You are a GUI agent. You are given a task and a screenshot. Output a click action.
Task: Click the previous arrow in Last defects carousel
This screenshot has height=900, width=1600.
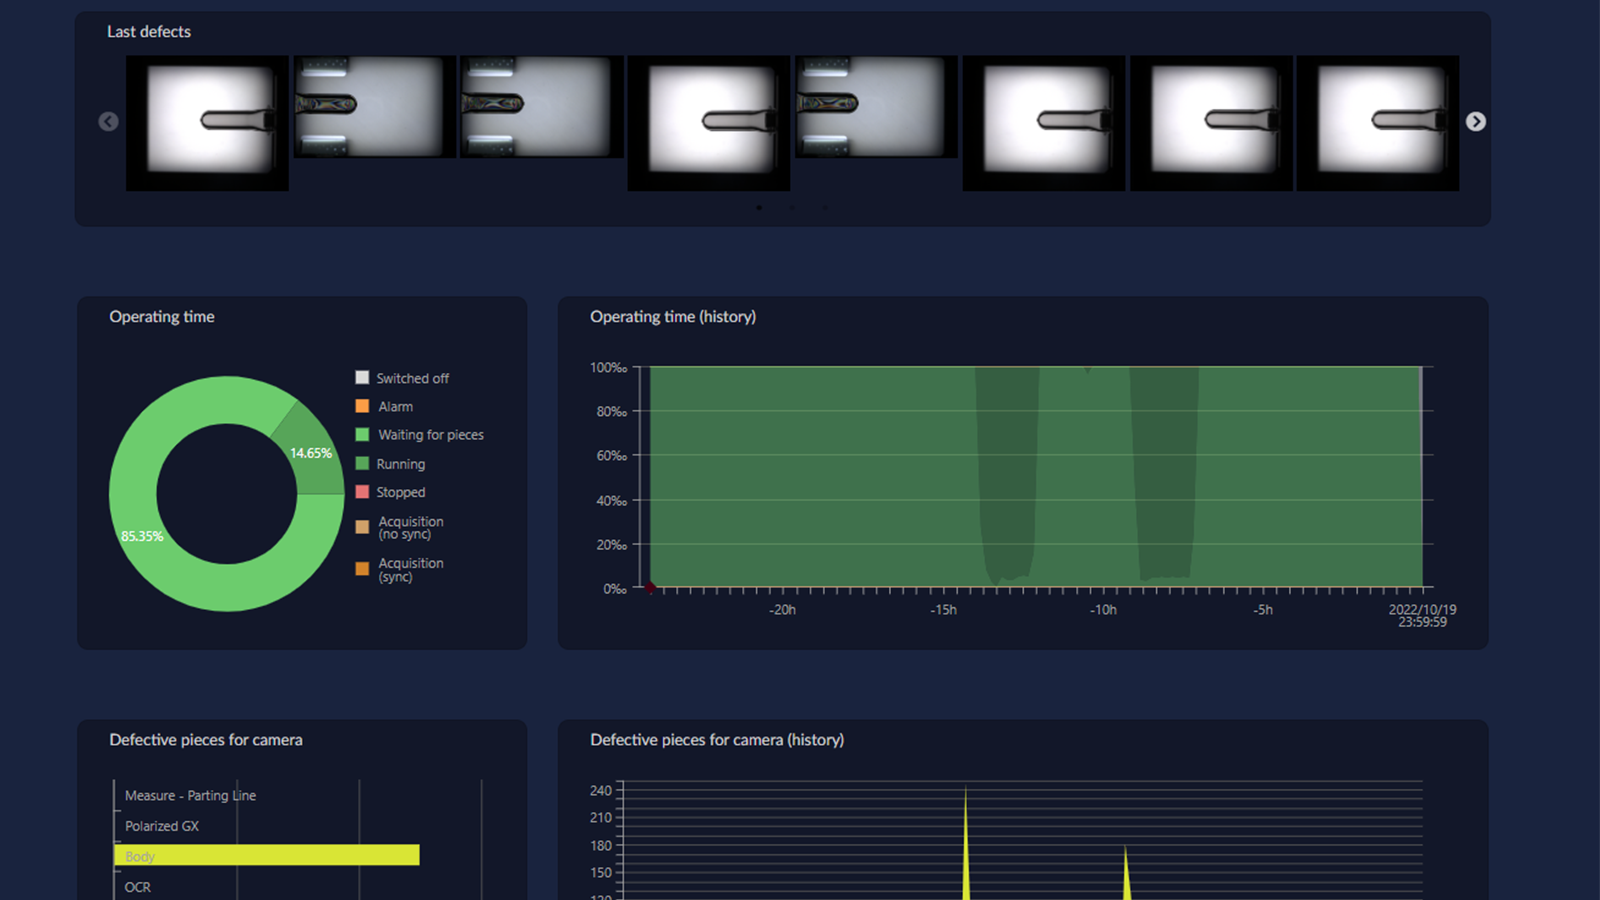pyautogui.click(x=108, y=122)
